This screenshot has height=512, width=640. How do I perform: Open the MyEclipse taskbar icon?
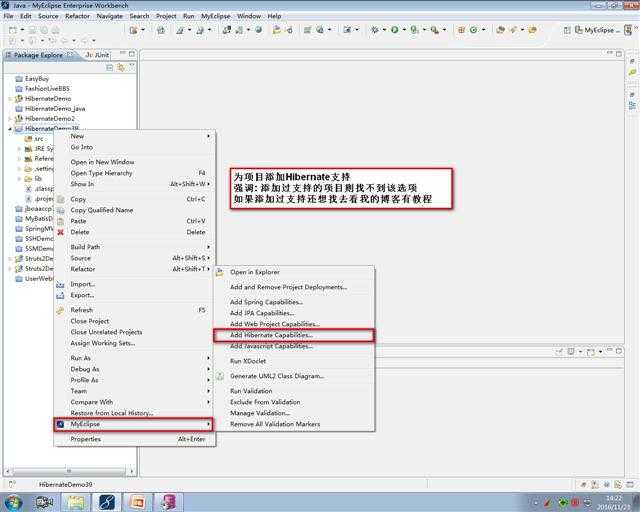click(107, 502)
